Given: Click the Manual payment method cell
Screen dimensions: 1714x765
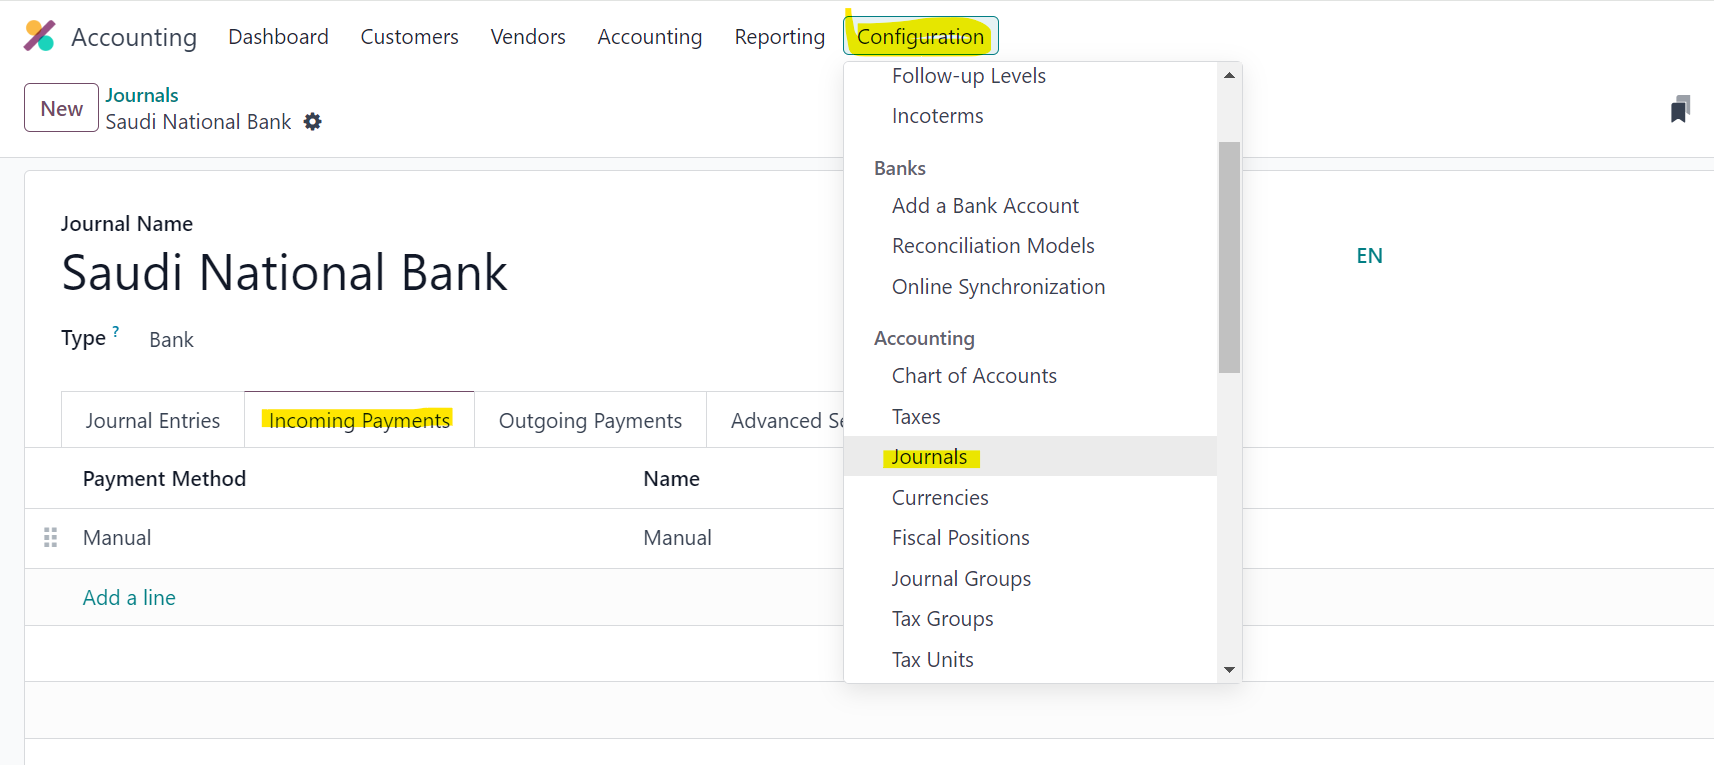Looking at the screenshot, I should tap(117, 538).
